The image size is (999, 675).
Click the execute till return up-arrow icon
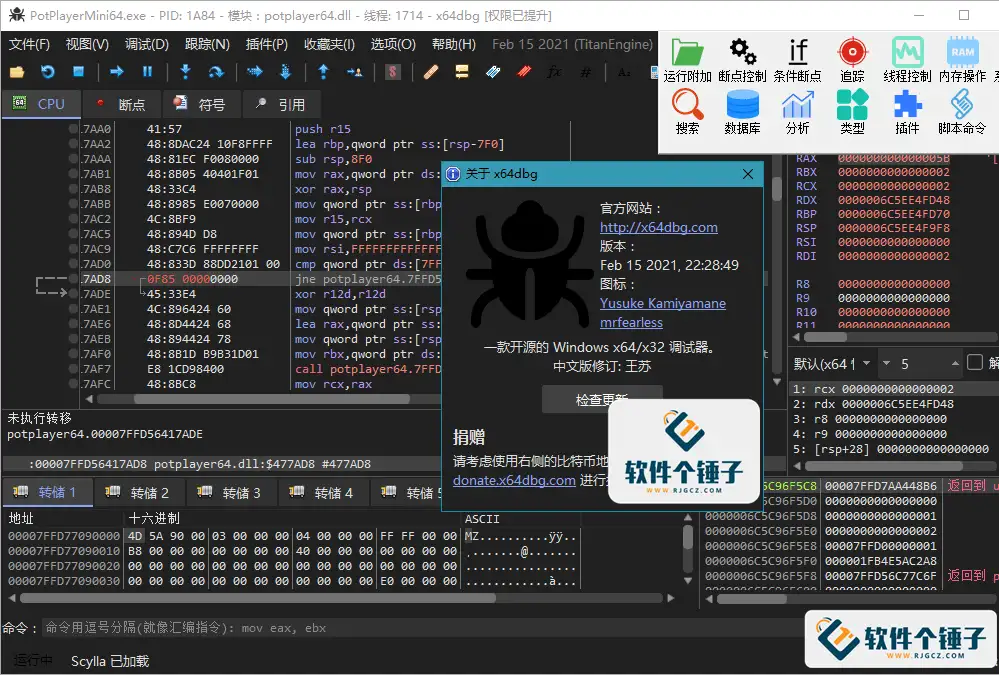pyautogui.click(x=324, y=72)
